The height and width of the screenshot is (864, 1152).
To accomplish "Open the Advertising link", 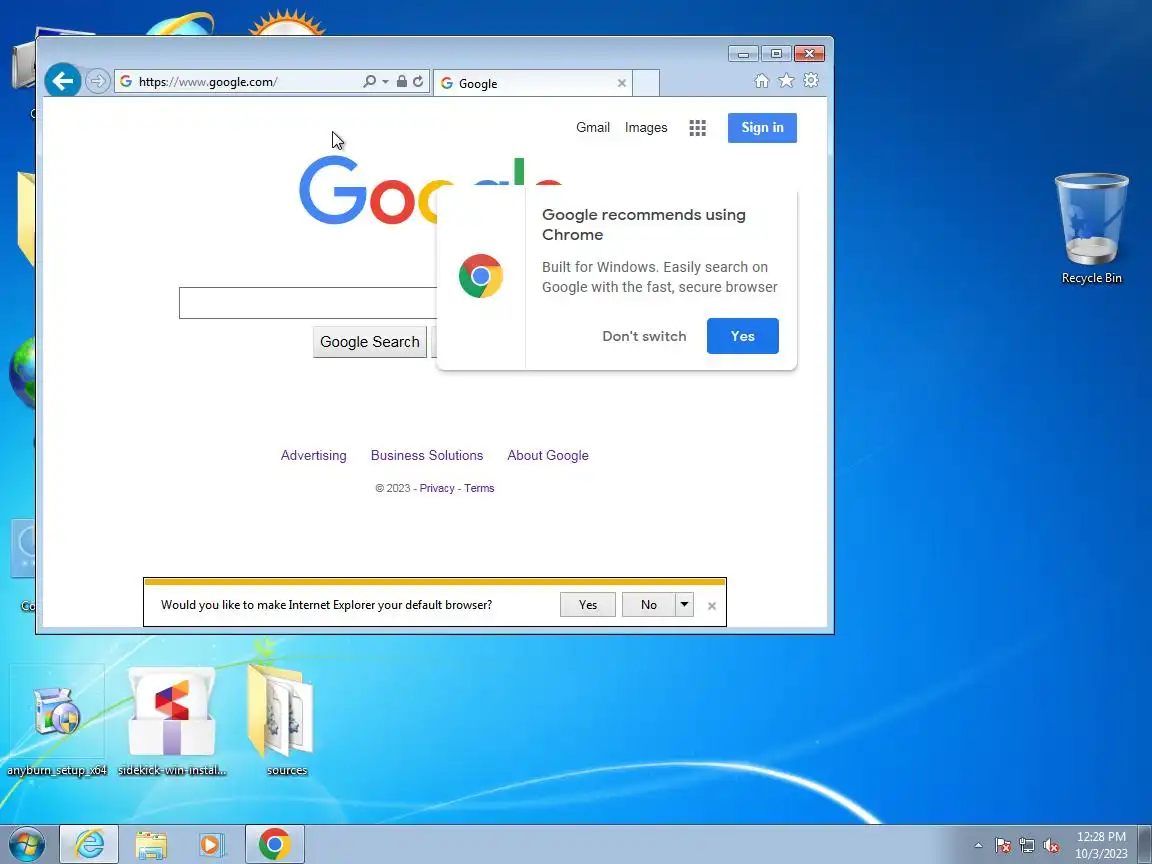I will click(x=313, y=456).
